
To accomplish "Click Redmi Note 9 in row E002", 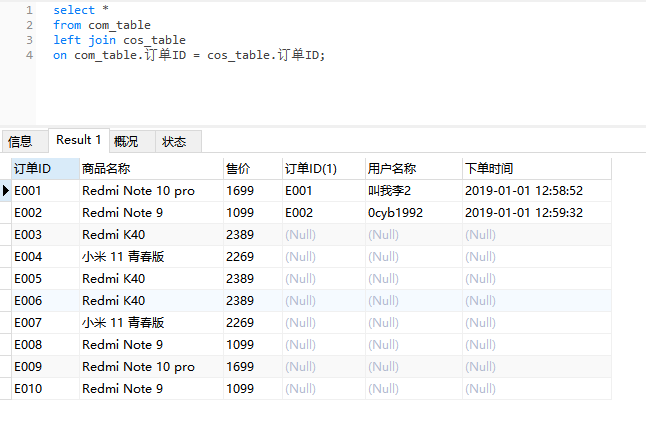I will [x=151, y=213].
